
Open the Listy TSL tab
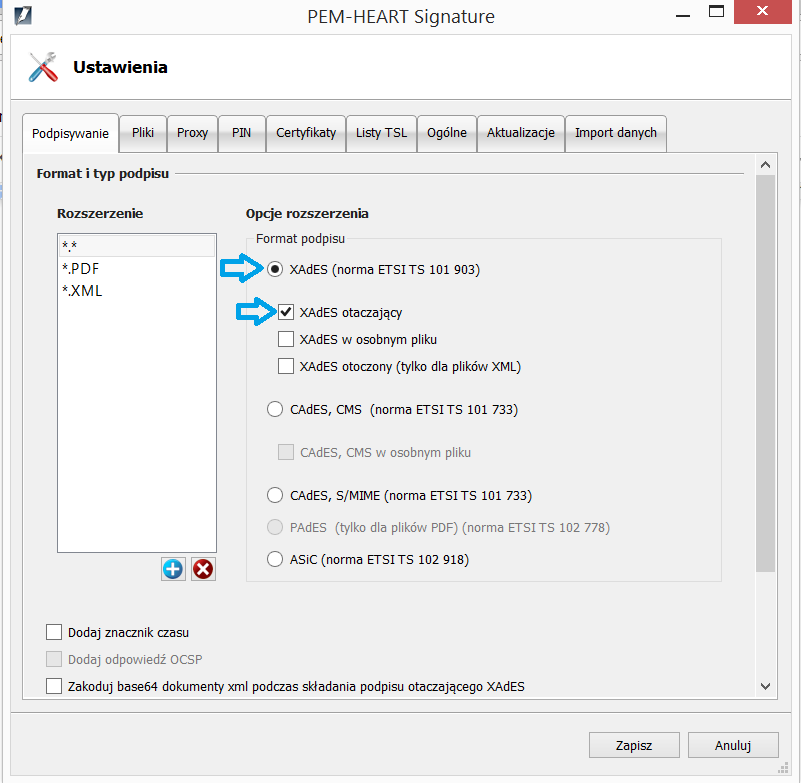pyautogui.click(x=382, y=133)
